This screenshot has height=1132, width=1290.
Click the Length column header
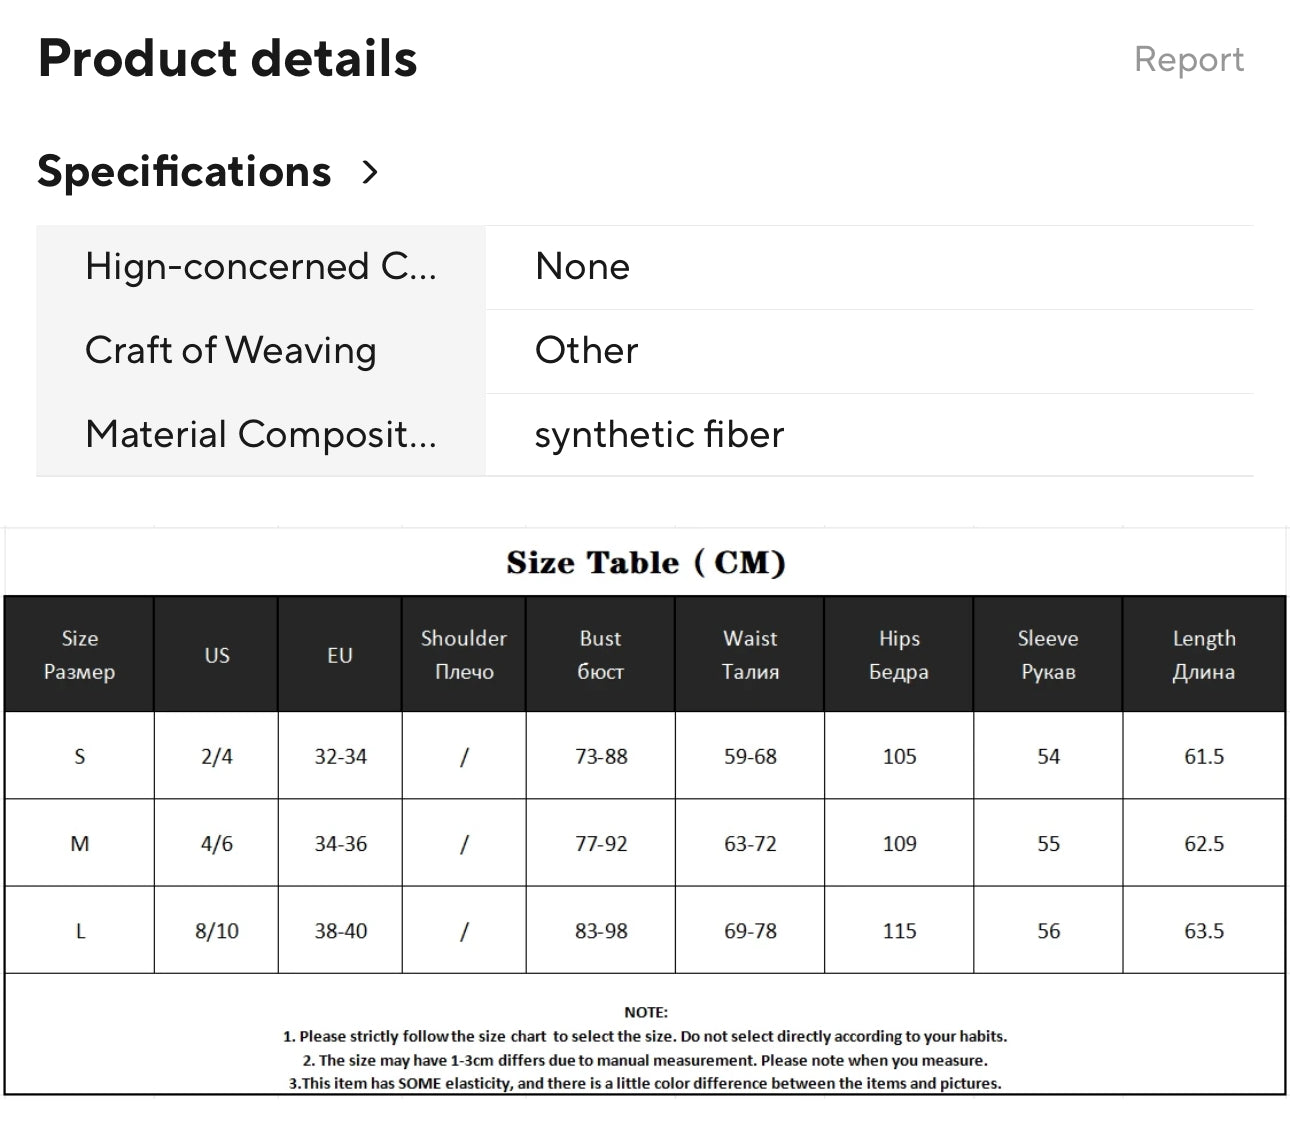coord(1204,655)
